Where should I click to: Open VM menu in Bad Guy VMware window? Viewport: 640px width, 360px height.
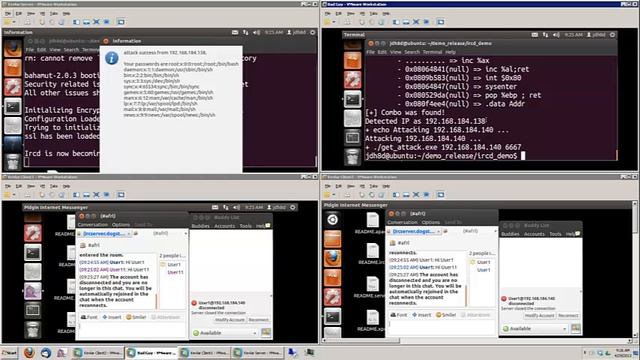click(362, 13)
